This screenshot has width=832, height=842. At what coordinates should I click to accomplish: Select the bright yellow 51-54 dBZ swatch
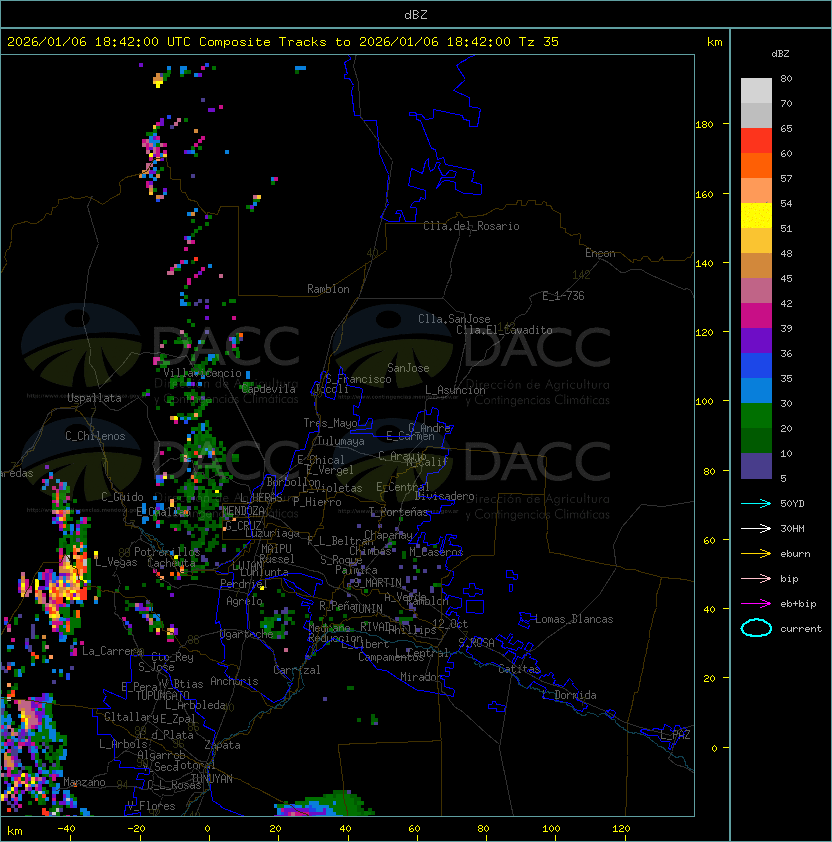point(756,215)
